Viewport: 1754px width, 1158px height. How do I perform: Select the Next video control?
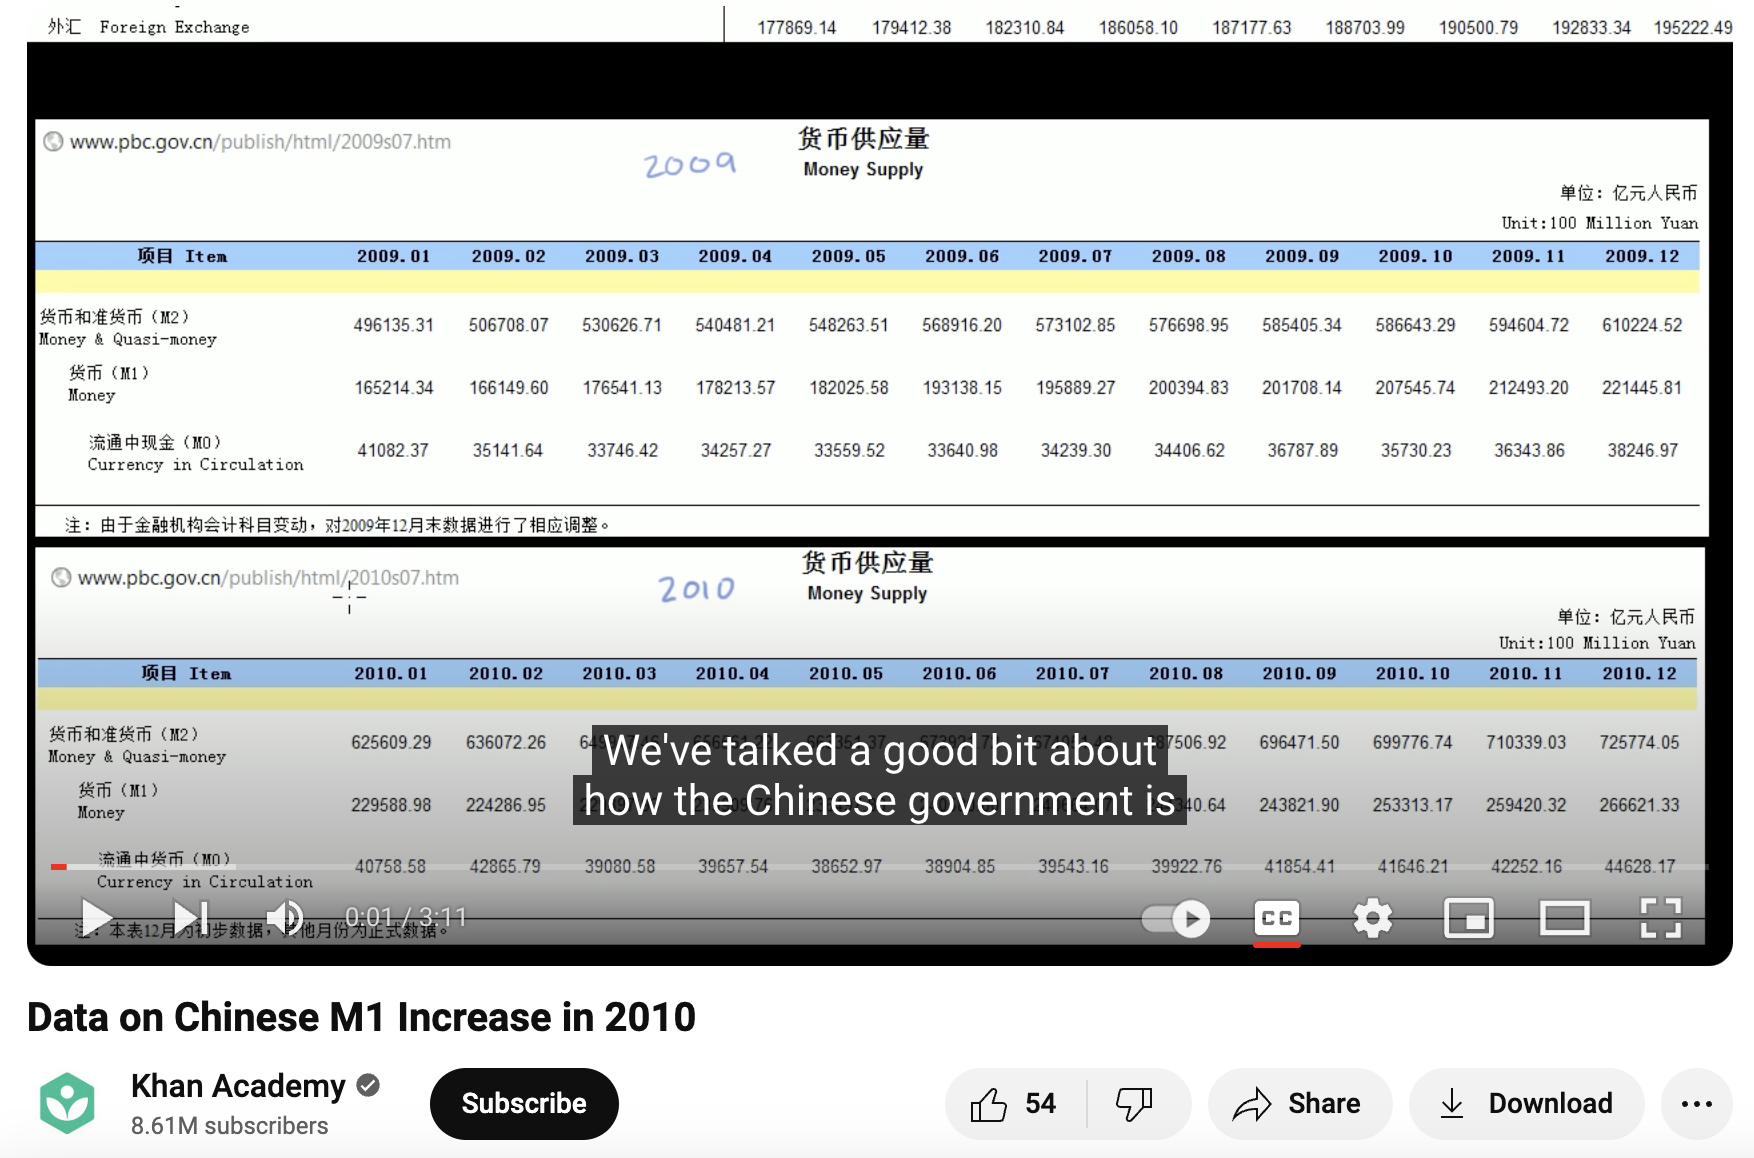189,917
